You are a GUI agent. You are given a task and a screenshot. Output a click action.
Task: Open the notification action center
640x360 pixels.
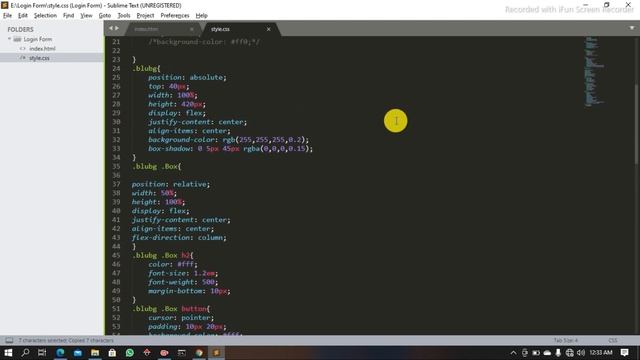click(x=624, y=353)
